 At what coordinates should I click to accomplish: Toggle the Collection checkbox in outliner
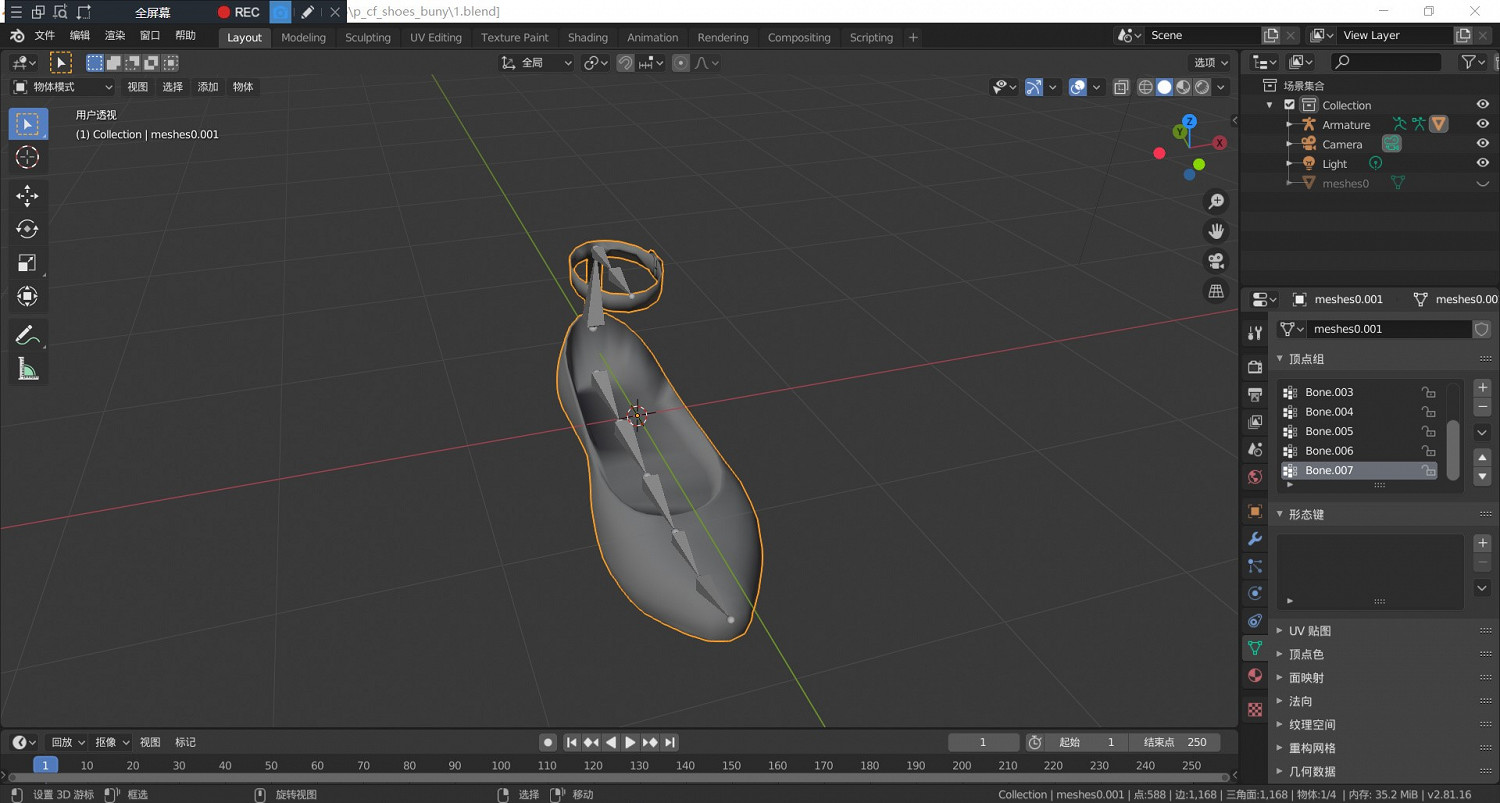coord(1289,105)
